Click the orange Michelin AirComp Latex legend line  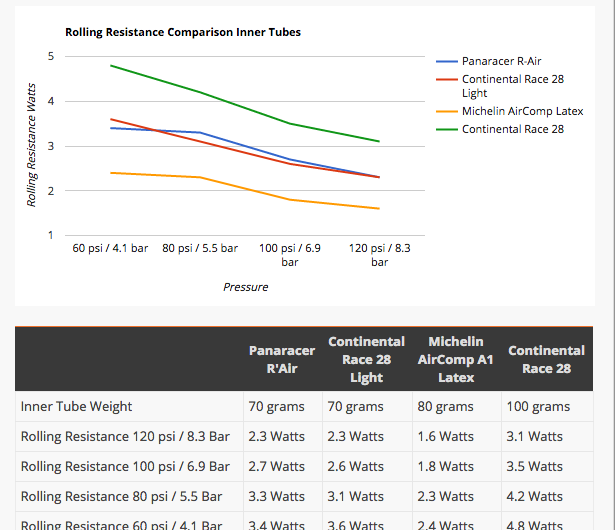tap(447, 112)
